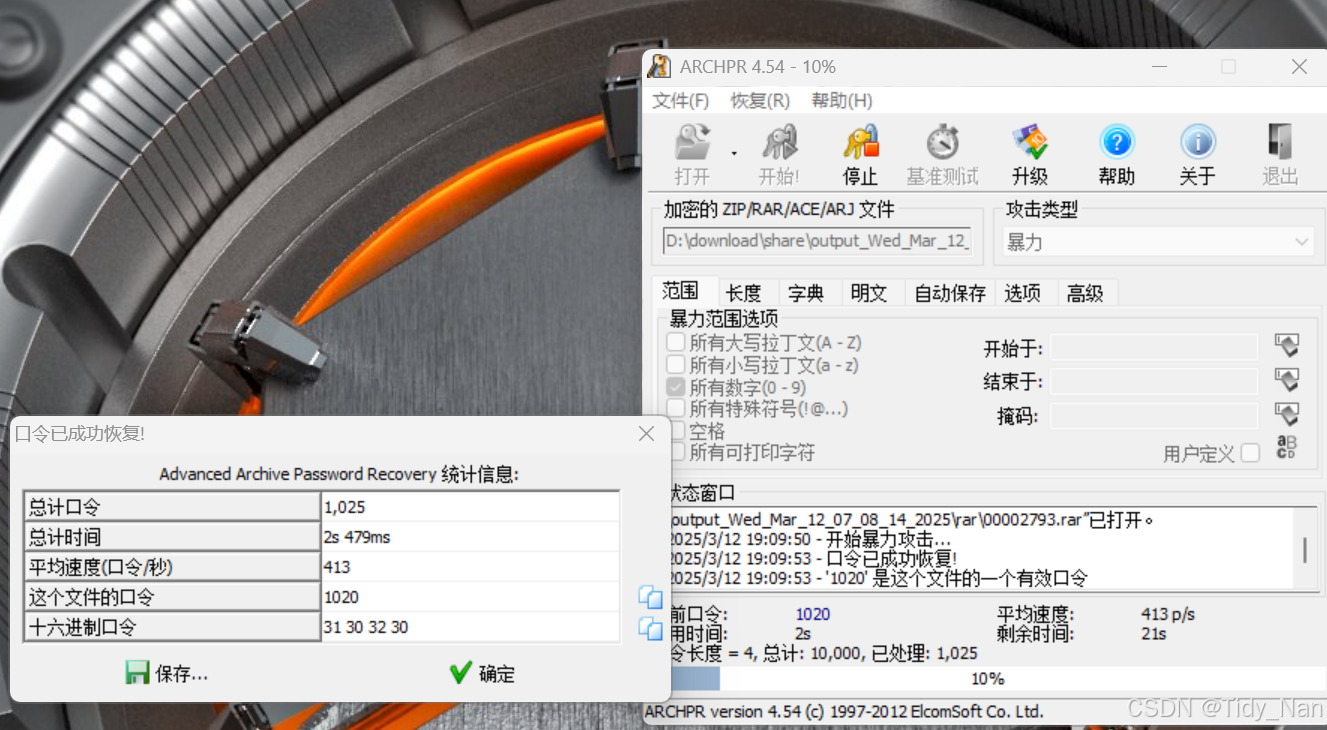The width and height of the screenshot is (1327, 730).
Task: Toggle 所有数字(0 - 9) checkbox
Action: 676,387
